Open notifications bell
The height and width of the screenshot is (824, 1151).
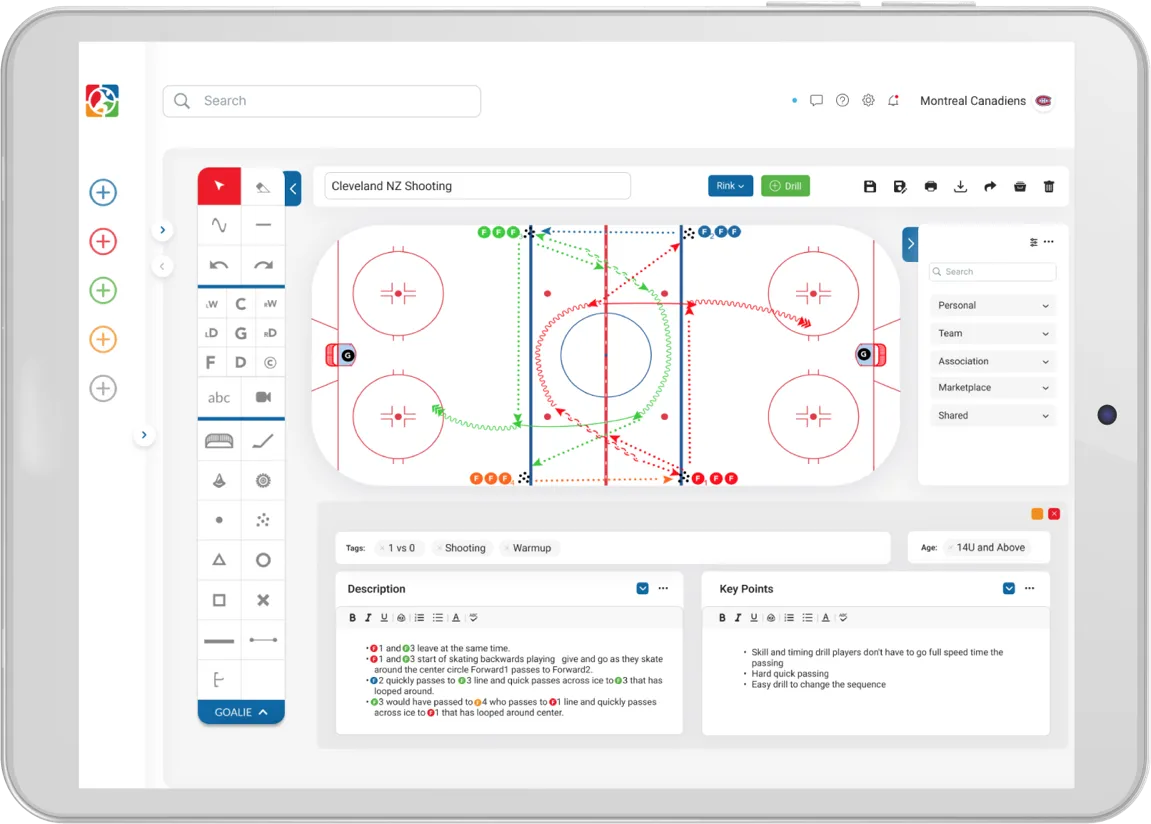893,101
